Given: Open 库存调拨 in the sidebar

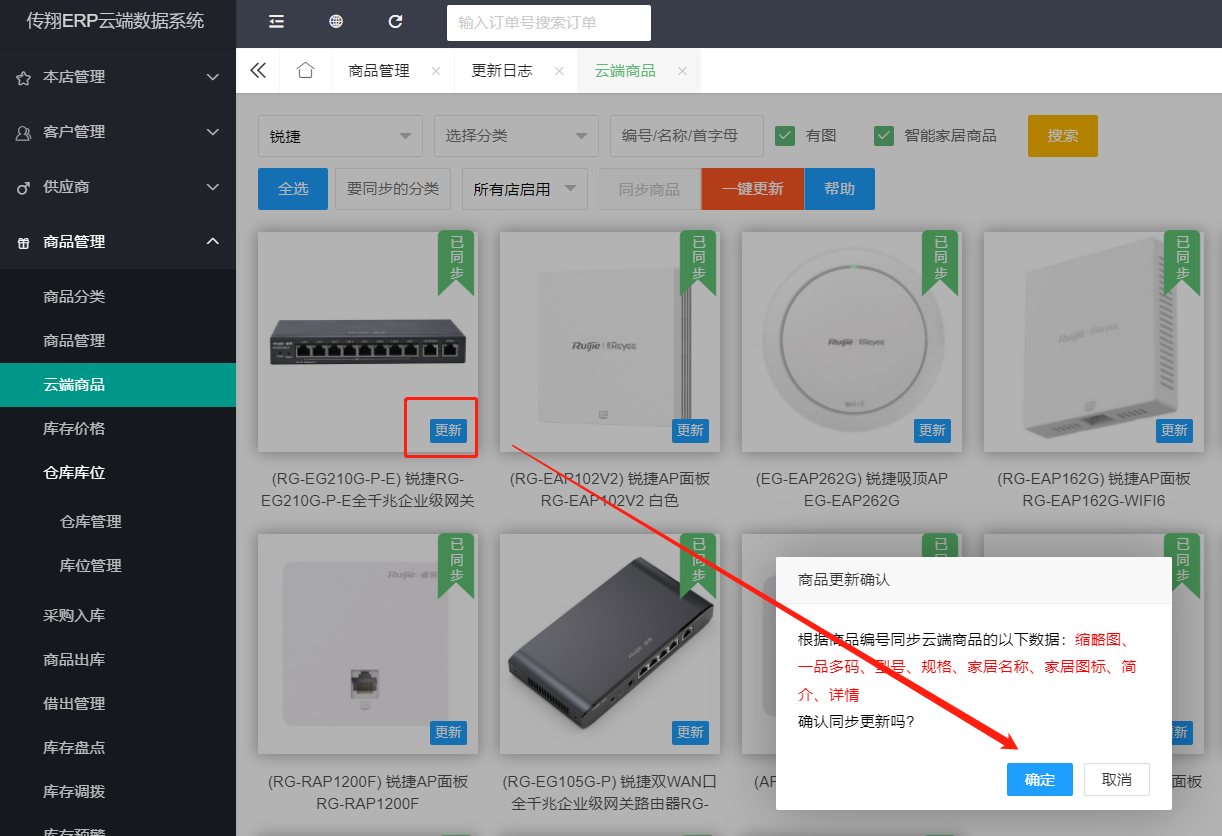Looking at the screenshot, I should 118,792.
